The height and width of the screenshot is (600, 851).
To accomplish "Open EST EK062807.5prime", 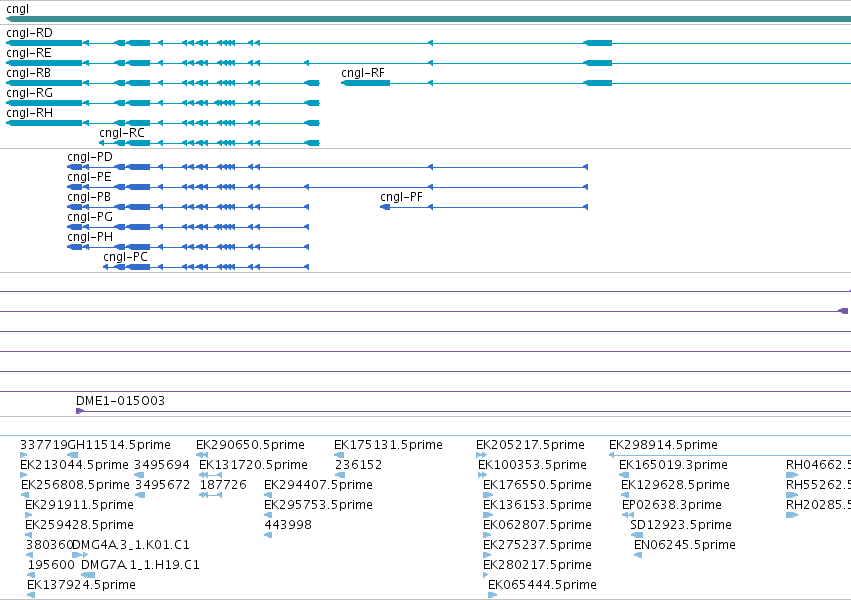I will (x=537, y=525).
